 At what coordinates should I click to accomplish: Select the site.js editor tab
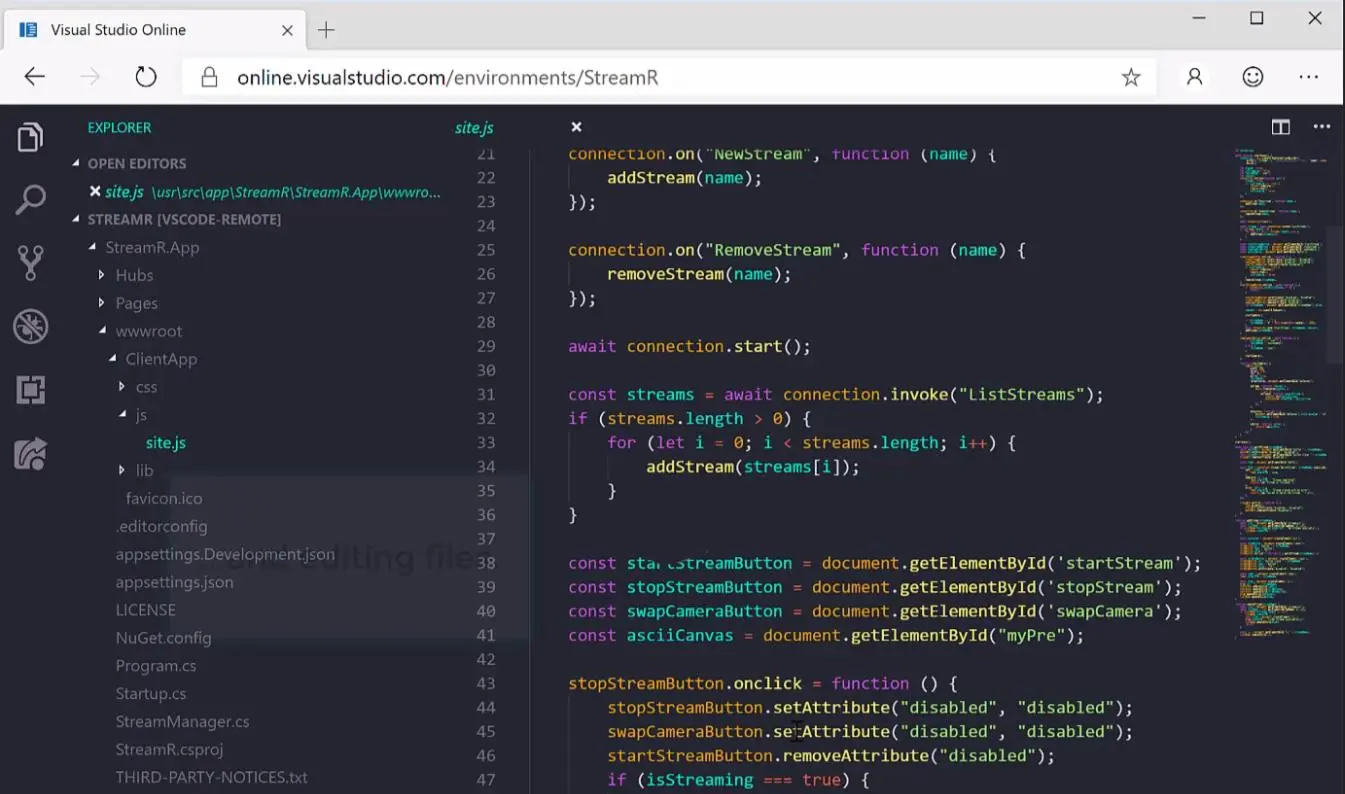point(474,127)
